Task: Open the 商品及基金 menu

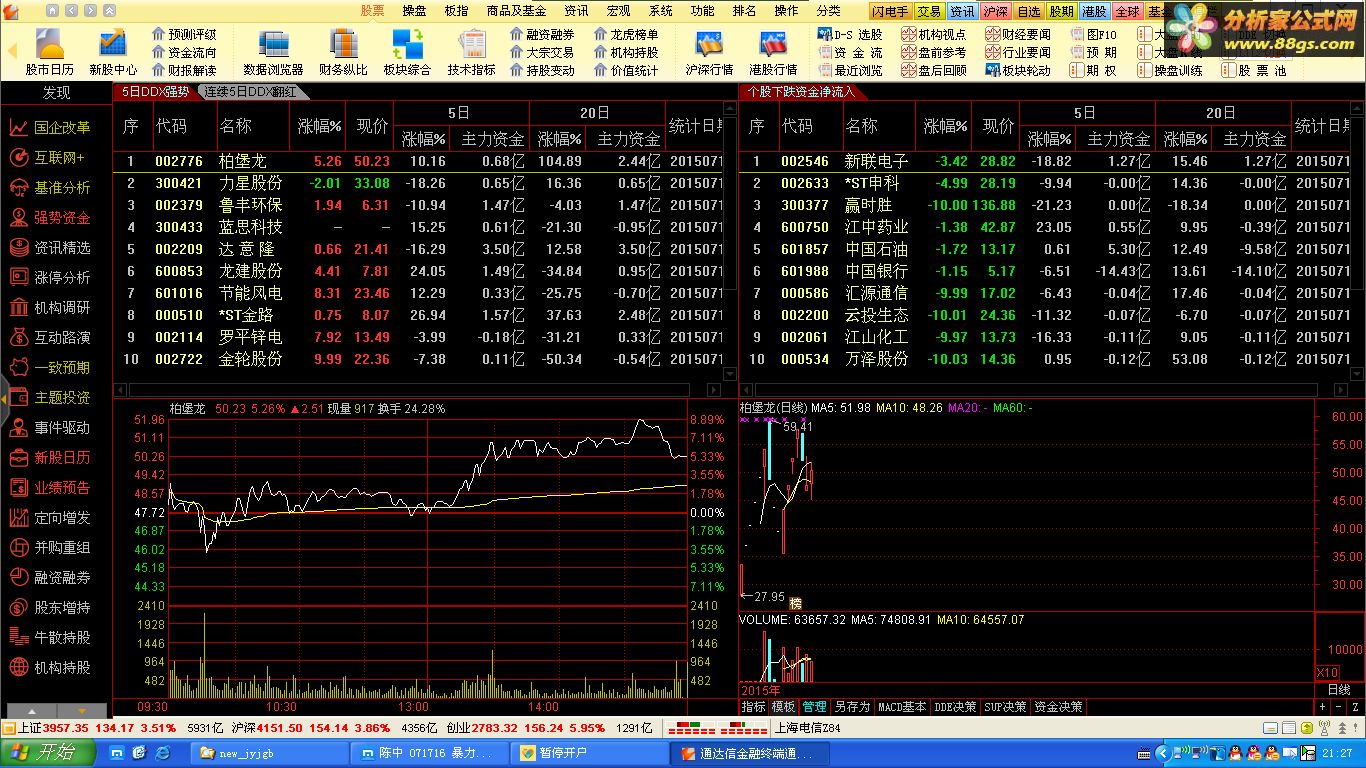Action: click(516, 10)
